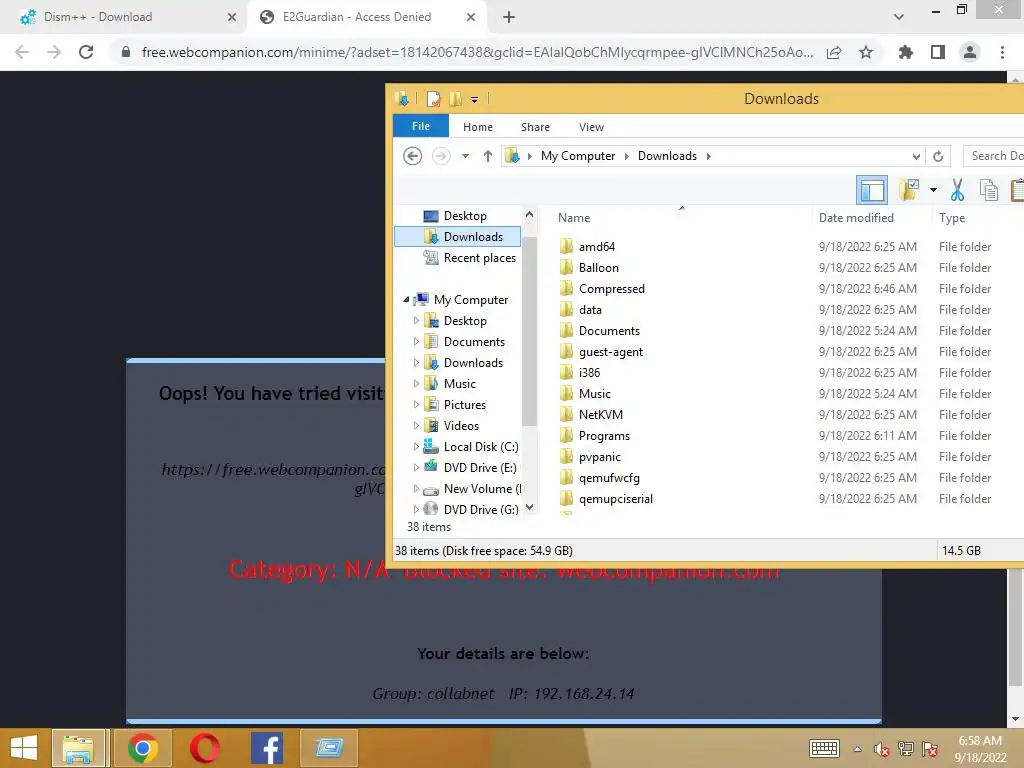Click My Computer in the breadcrumb path
The image size is (1024, 768).
click(x=578, y=156)
